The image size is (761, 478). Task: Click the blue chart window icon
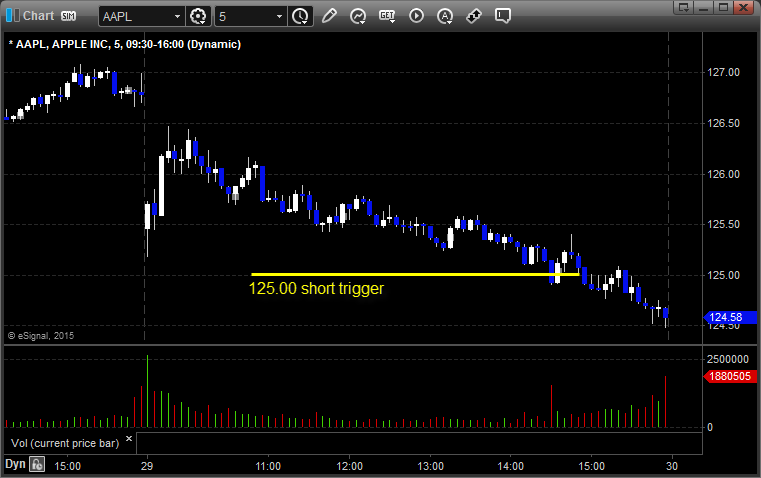coord(13,16)
